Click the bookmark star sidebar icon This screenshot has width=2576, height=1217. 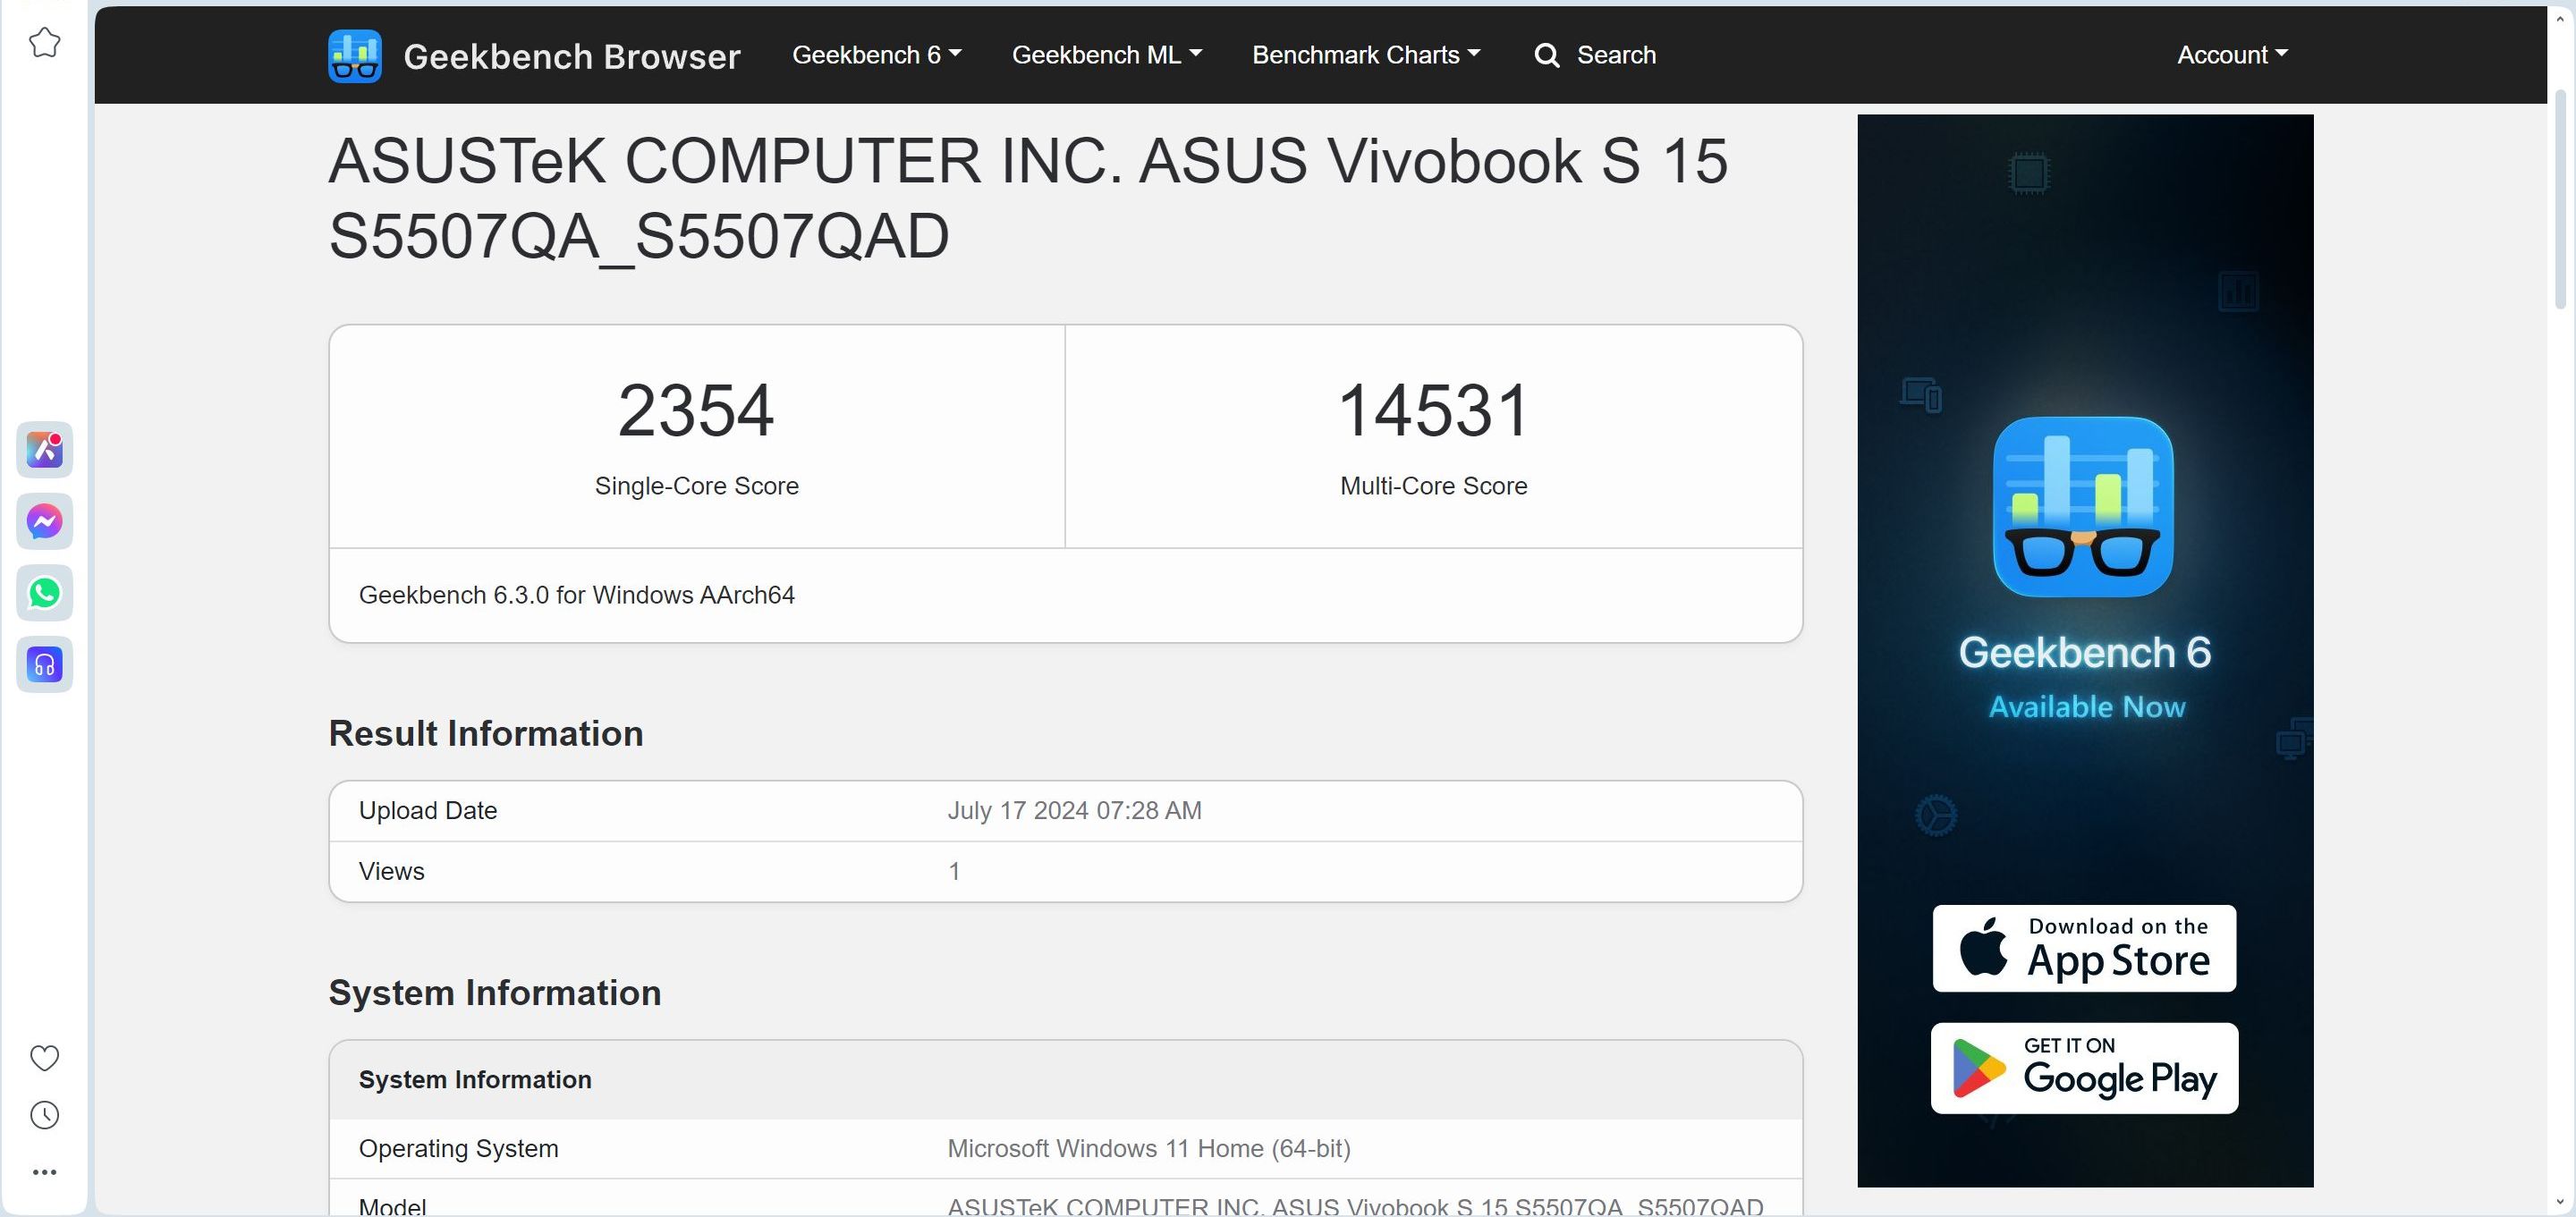pyautogui.click(x=44, y=43)
